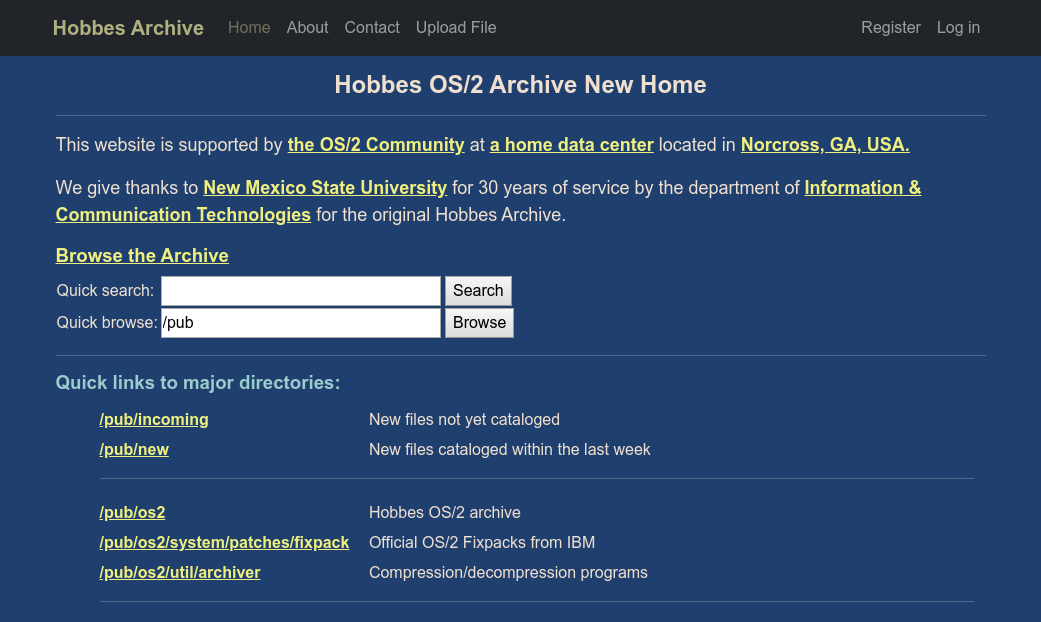
Task: Click the 'Hobbes OS/2 archive' description
Action: pyautogui.click(x=445, y=512)
